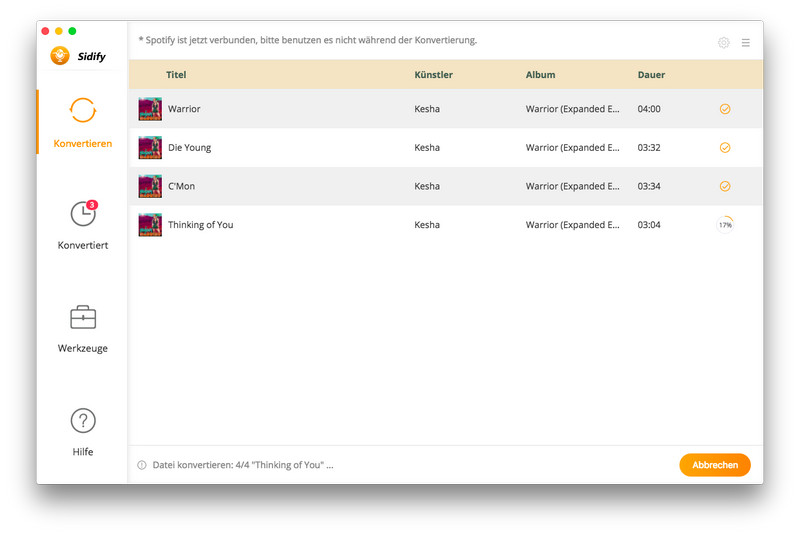800x536 pixels.
Task: Click the album cover thumbnail for Thinking of You
Action: click(150, 225)
